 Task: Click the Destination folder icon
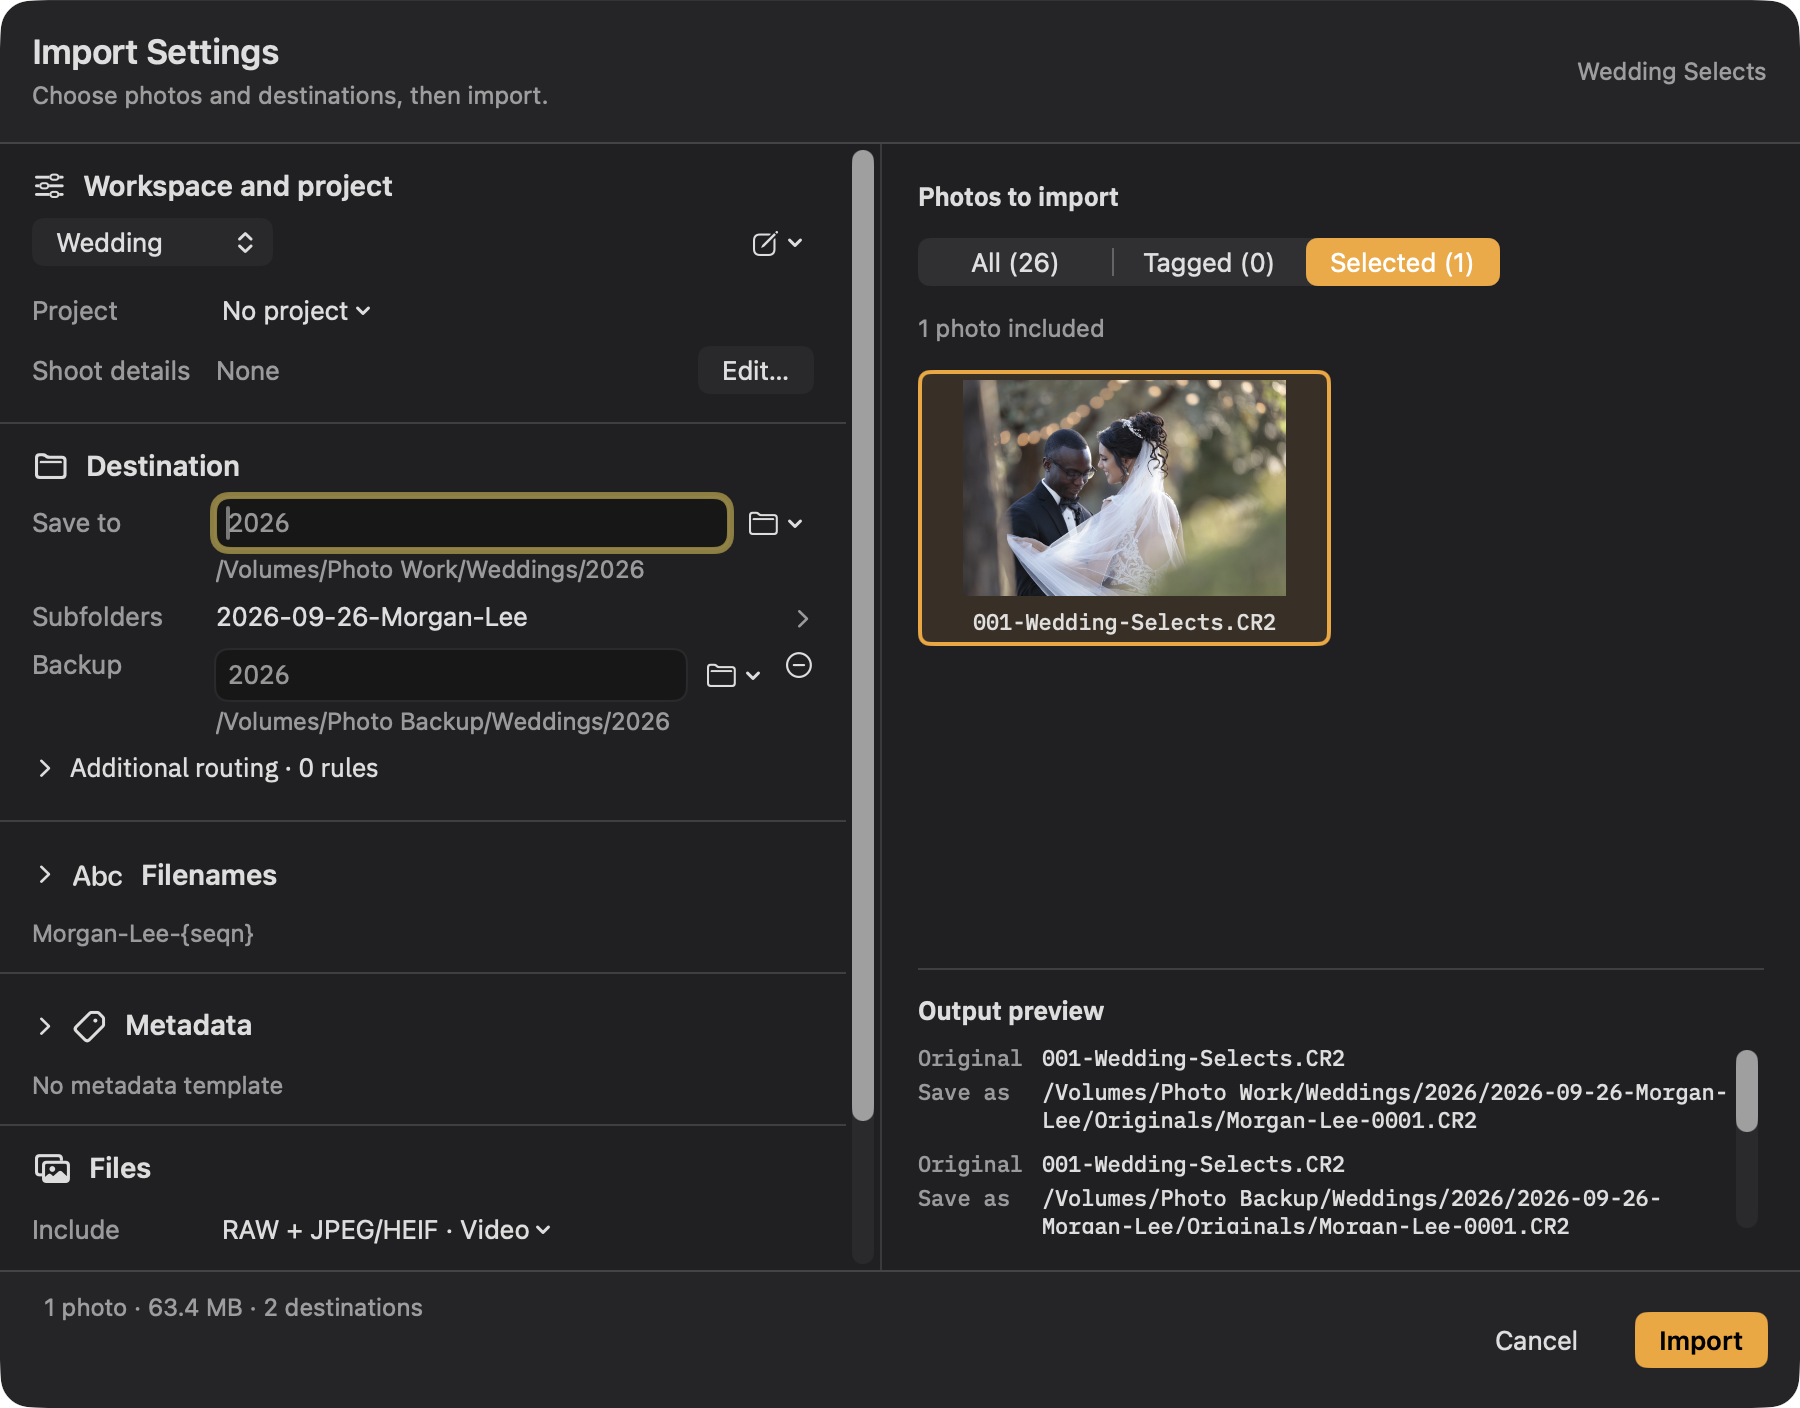(51, 466)
